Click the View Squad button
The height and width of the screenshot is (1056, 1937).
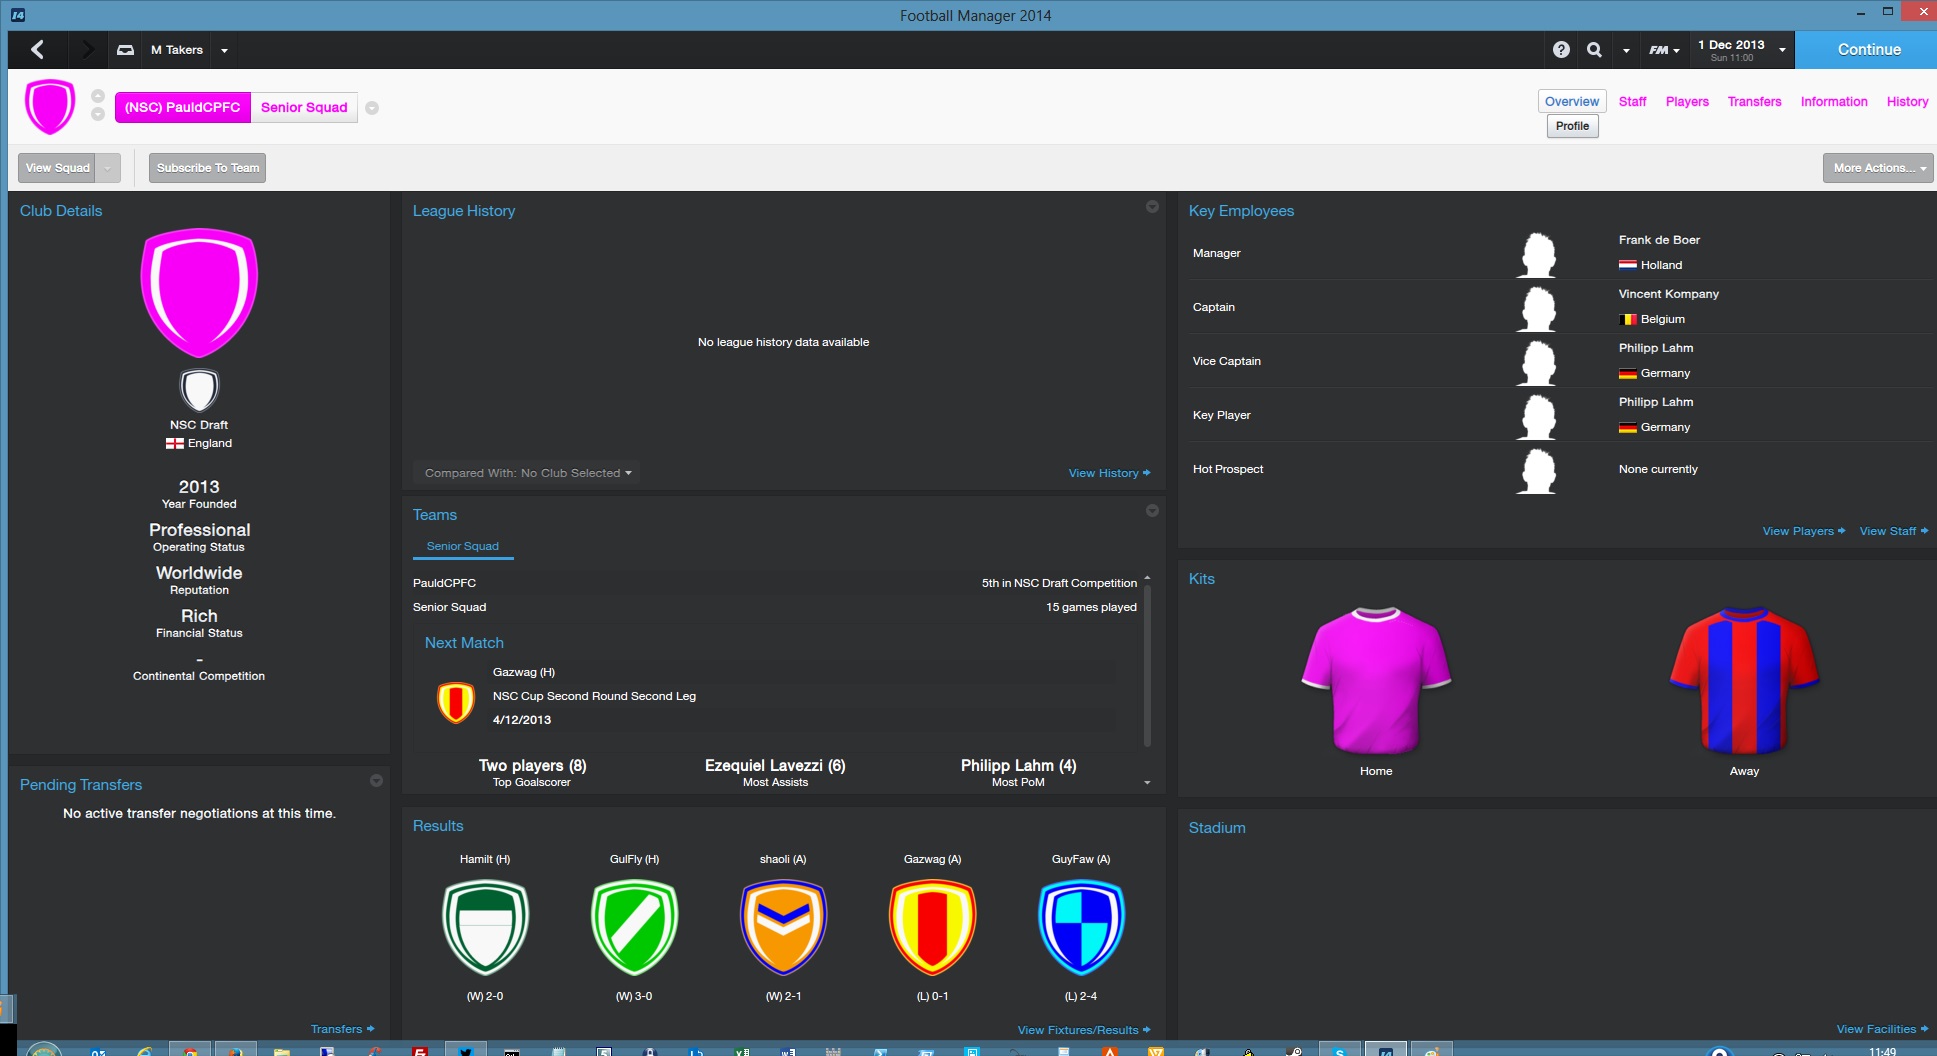point(58,168)
